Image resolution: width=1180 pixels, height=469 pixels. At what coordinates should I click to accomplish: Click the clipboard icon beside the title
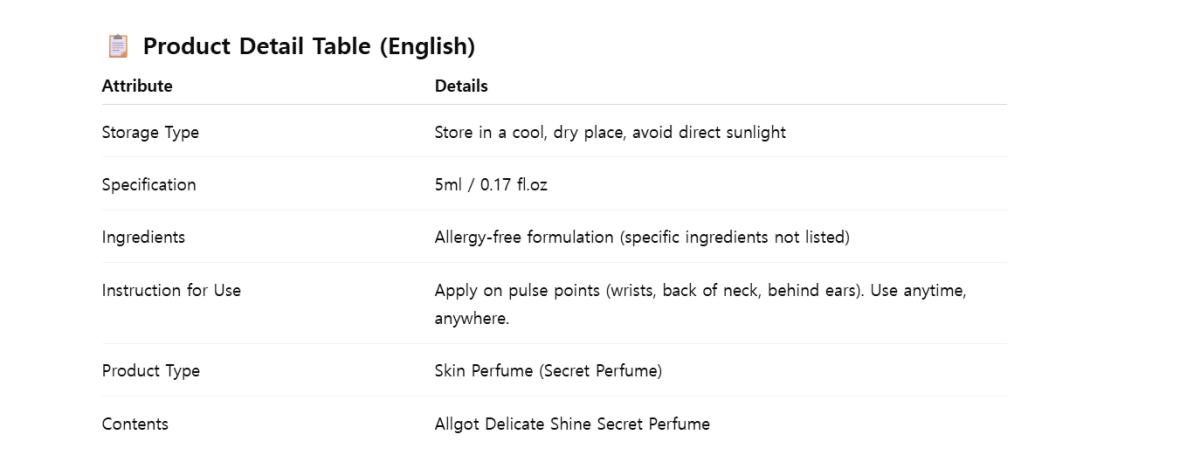click(118, 46)
